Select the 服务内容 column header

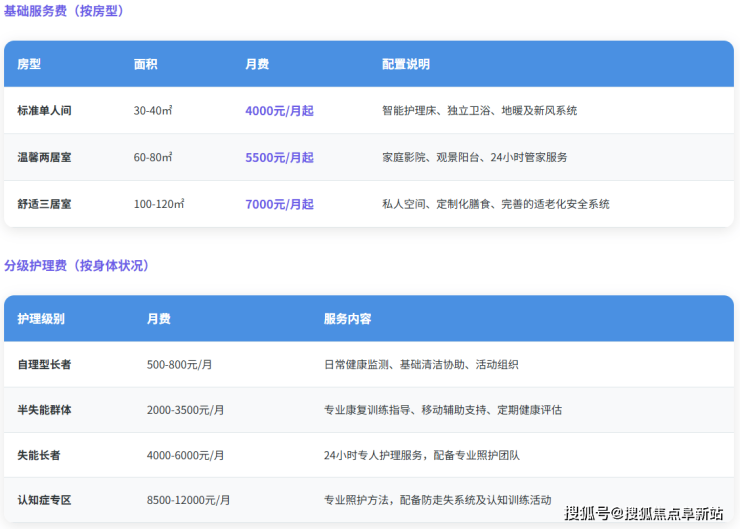(347, 319)
